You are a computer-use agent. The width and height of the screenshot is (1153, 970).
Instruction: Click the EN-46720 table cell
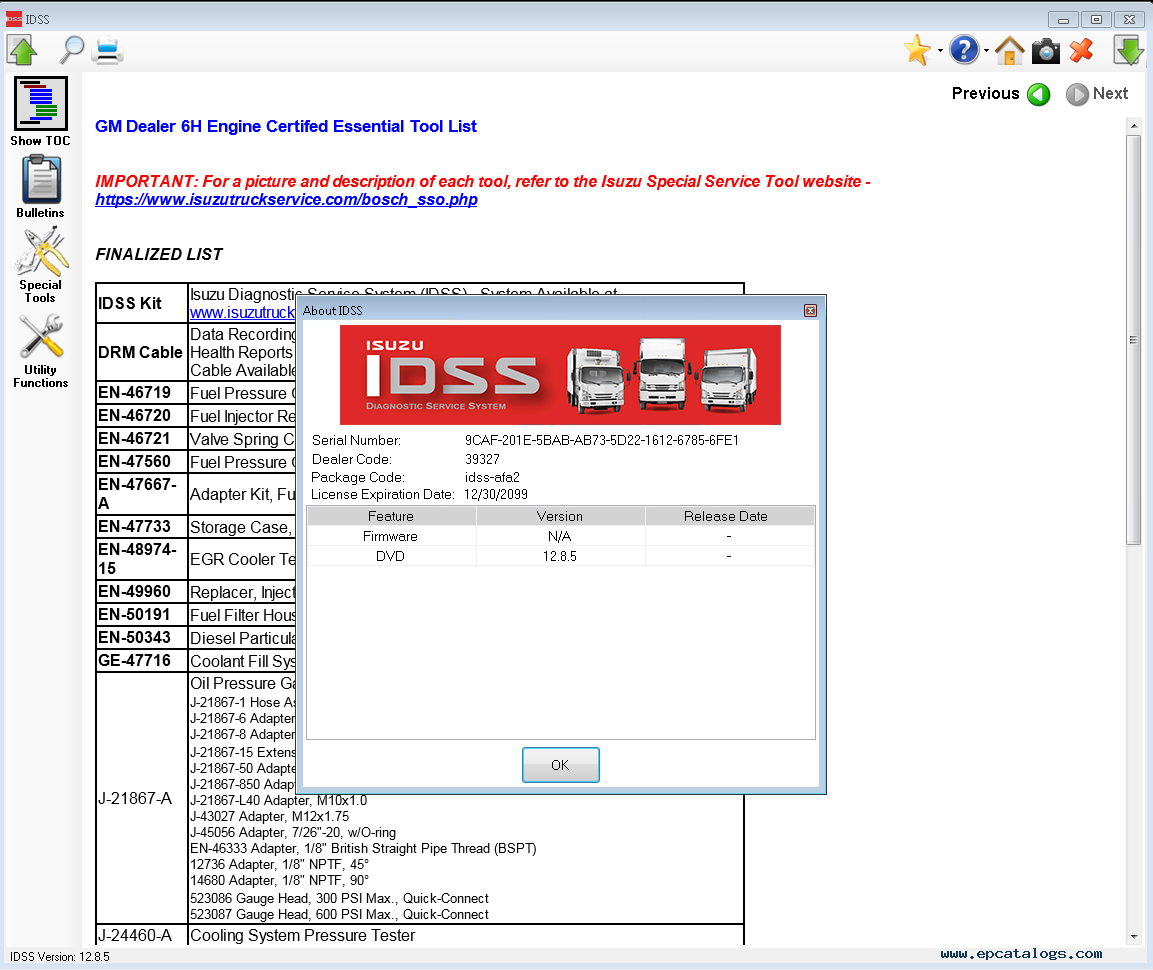[142, 416]
